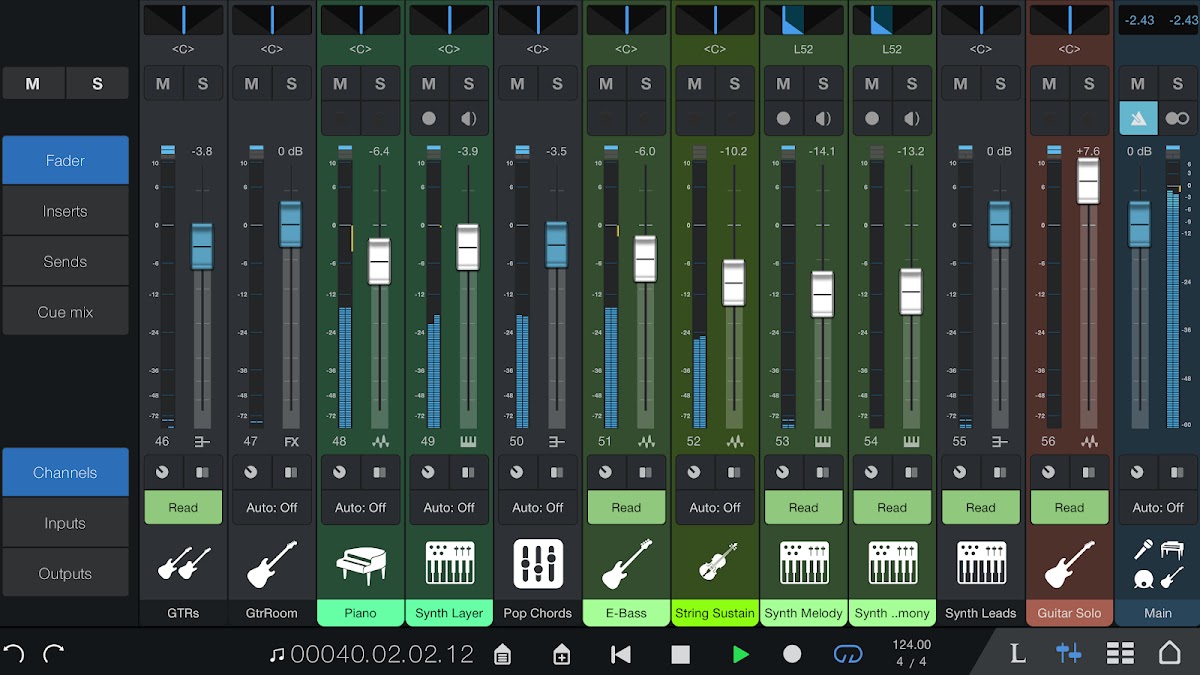
Task: Toggle the metronome icon on Main channel
Action: point(1138,118)
